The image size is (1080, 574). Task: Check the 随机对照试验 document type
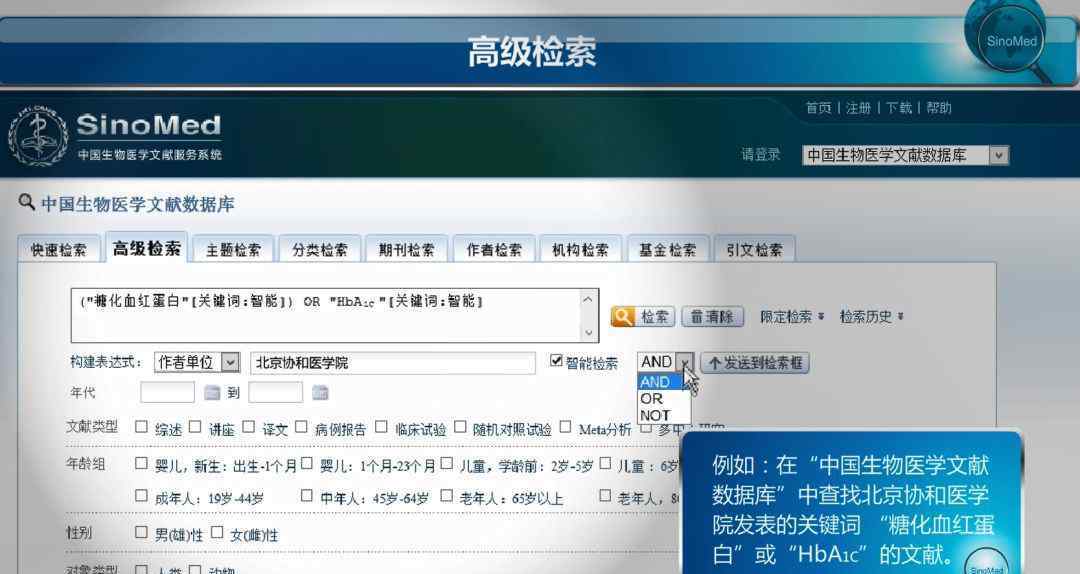coord(460,427)
